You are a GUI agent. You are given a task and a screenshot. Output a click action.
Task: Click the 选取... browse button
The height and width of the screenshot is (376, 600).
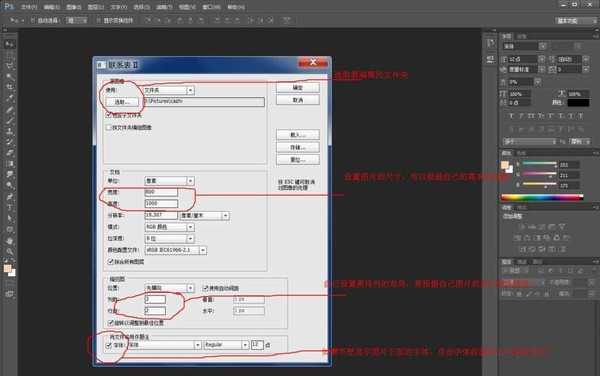point(122,102)
